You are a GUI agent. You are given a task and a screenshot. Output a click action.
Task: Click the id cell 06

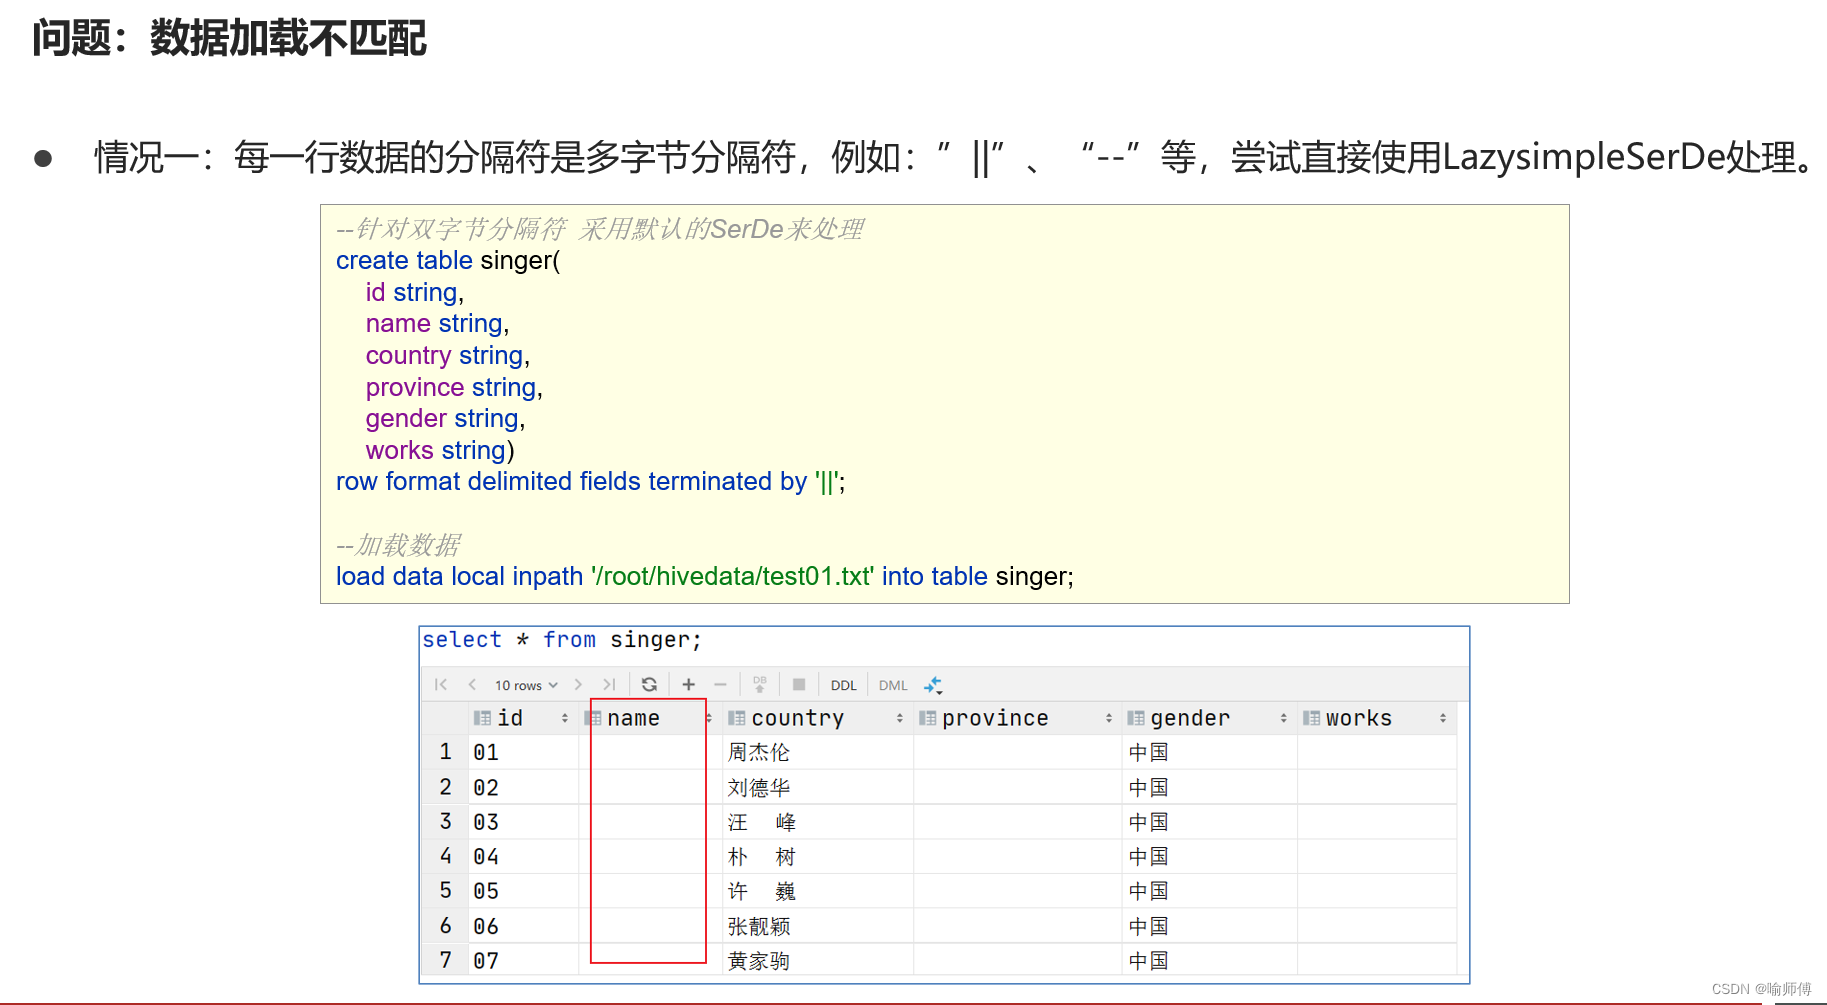point(523,926)
